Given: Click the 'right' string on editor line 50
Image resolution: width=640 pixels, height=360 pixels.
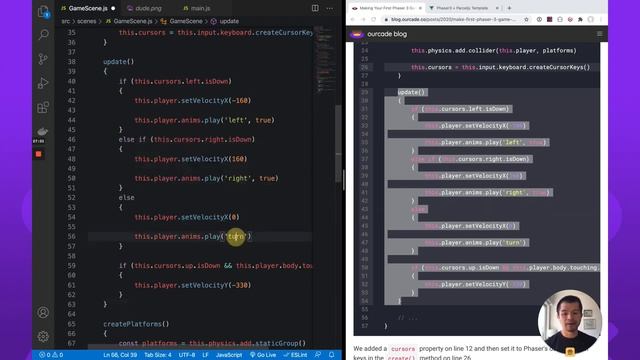Looking at the screenshot, I should point(238,178).
